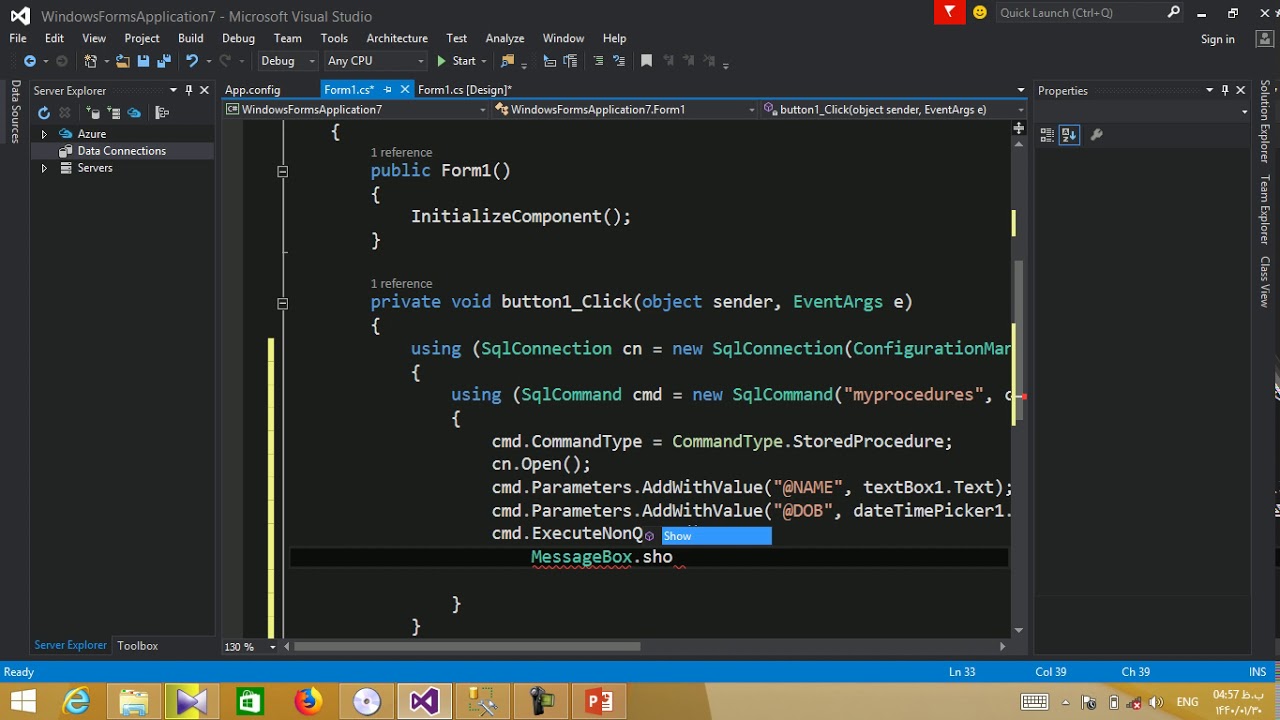Expand the Servers node in Server Explorer
1280x720 pixels.
(x=43, y=168)
